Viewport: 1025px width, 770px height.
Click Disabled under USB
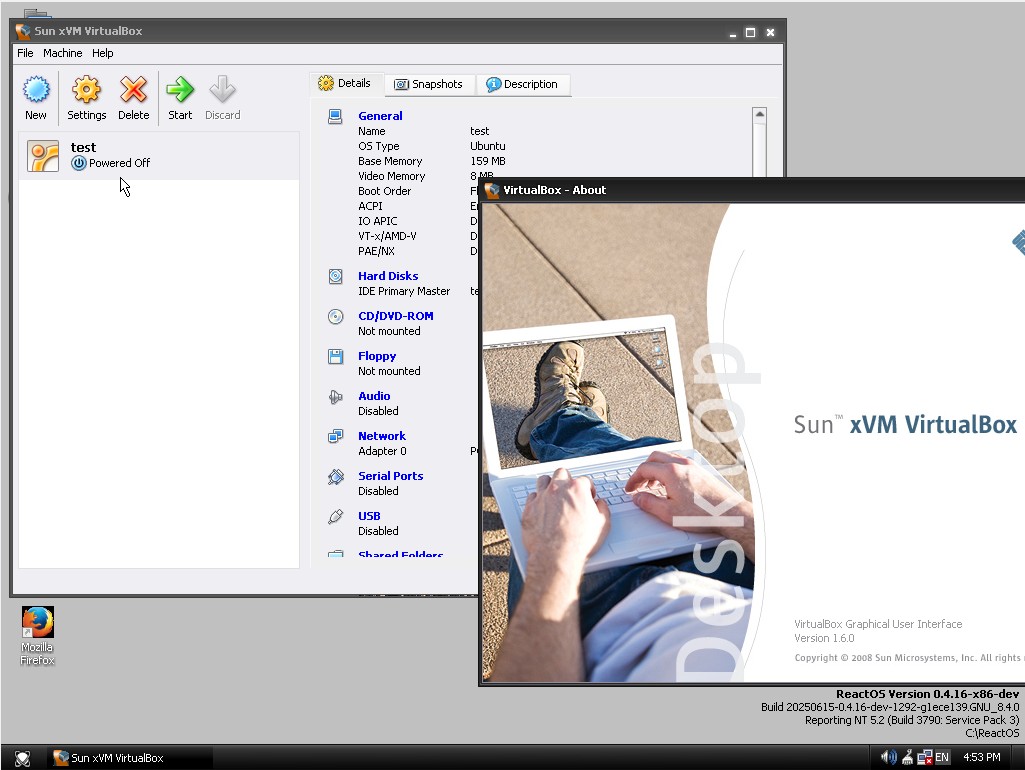click(x=378, y=531)
